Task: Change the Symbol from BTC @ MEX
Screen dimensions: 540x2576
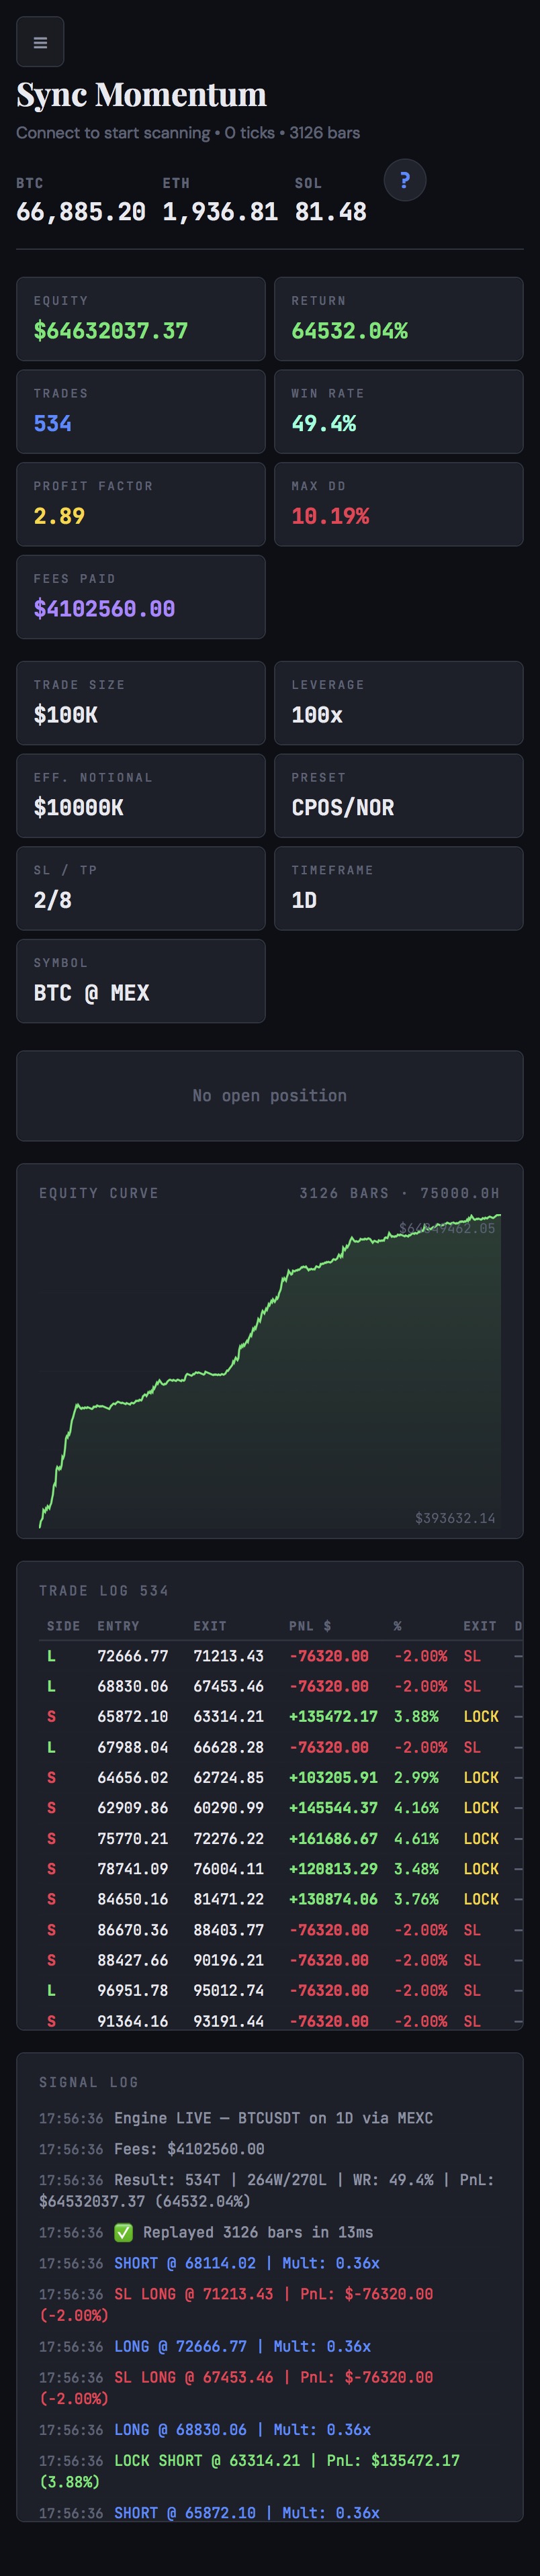Action: pos(140,980)
